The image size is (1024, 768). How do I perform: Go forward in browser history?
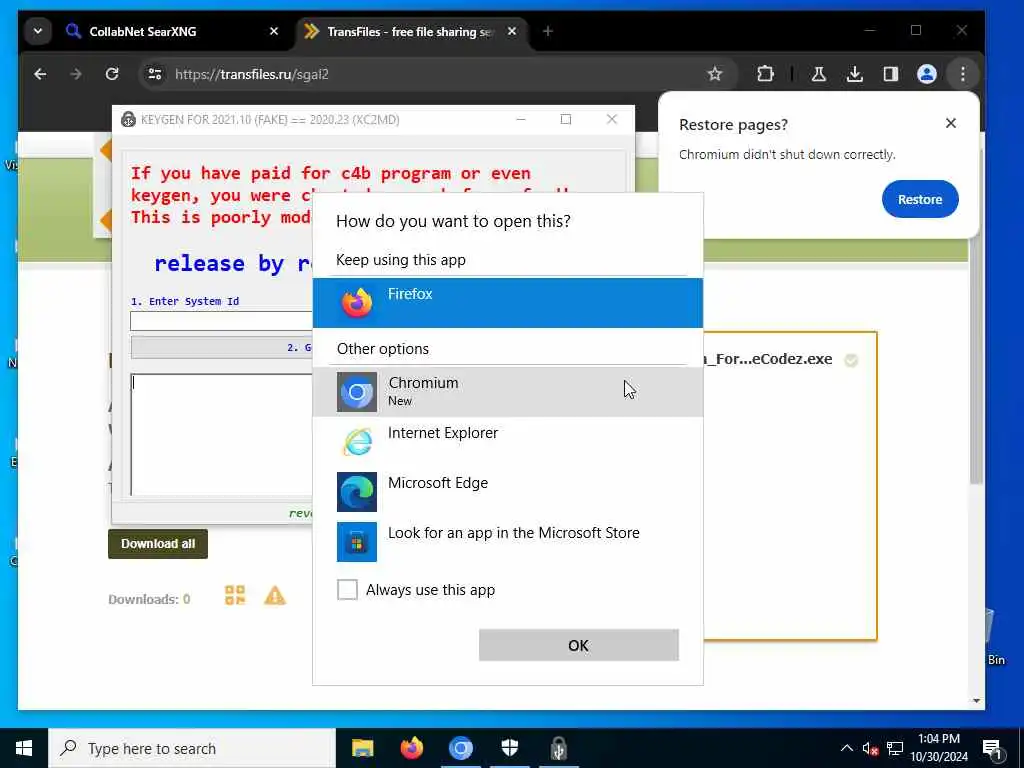pos(76,74)
